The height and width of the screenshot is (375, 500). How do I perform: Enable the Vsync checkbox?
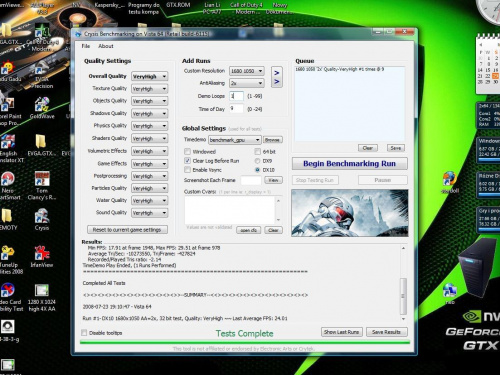tap(188, 170)
